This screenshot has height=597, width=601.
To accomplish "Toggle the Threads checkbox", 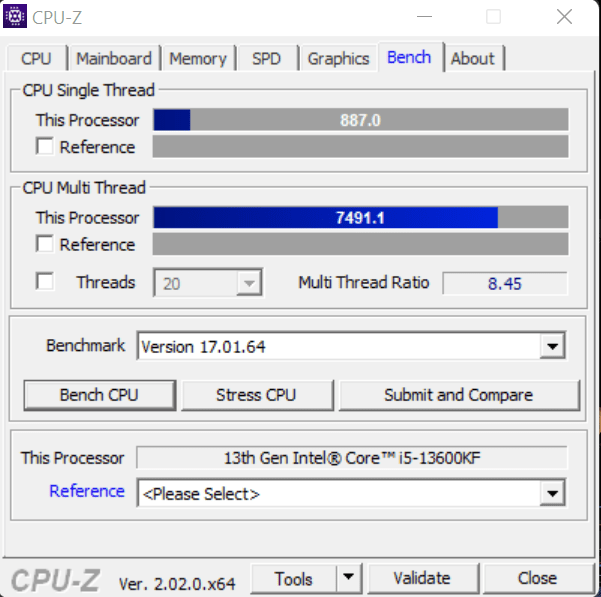I will point(44,282).
